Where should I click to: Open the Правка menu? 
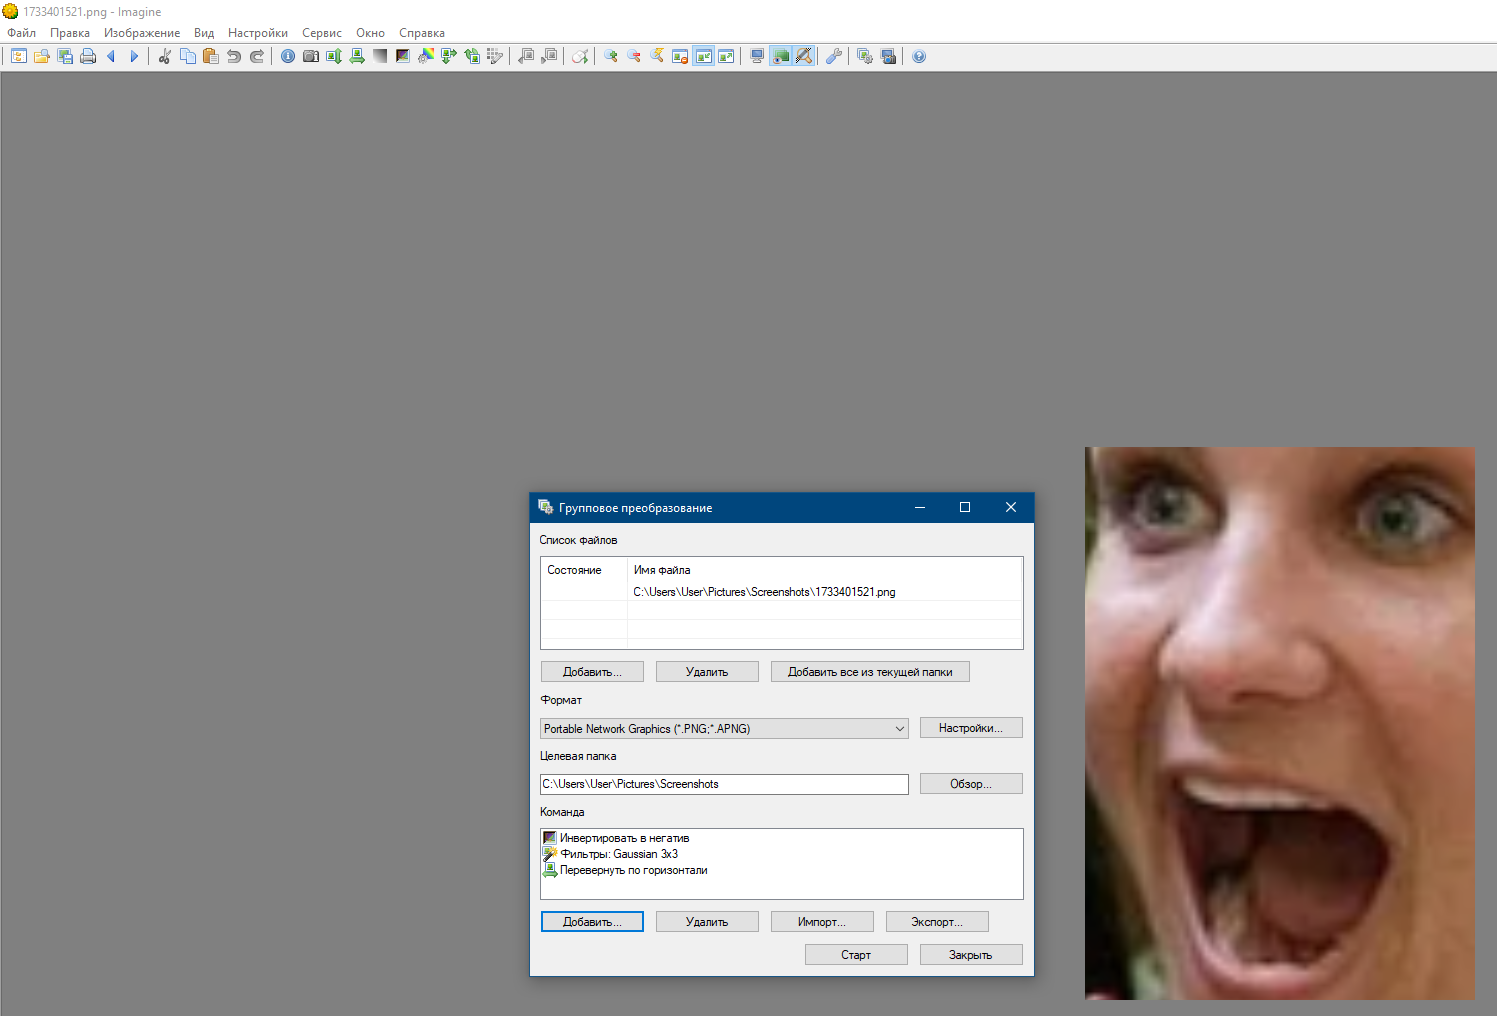pos(70,33)
